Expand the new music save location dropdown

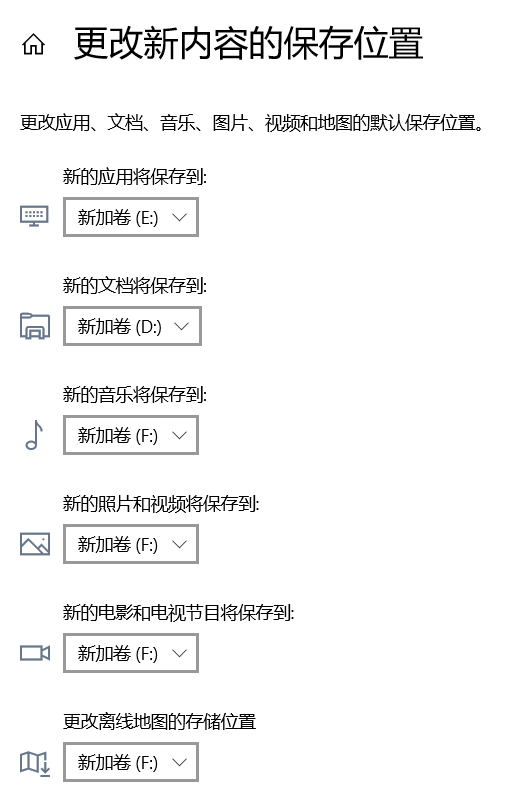(x=131, y=435)
